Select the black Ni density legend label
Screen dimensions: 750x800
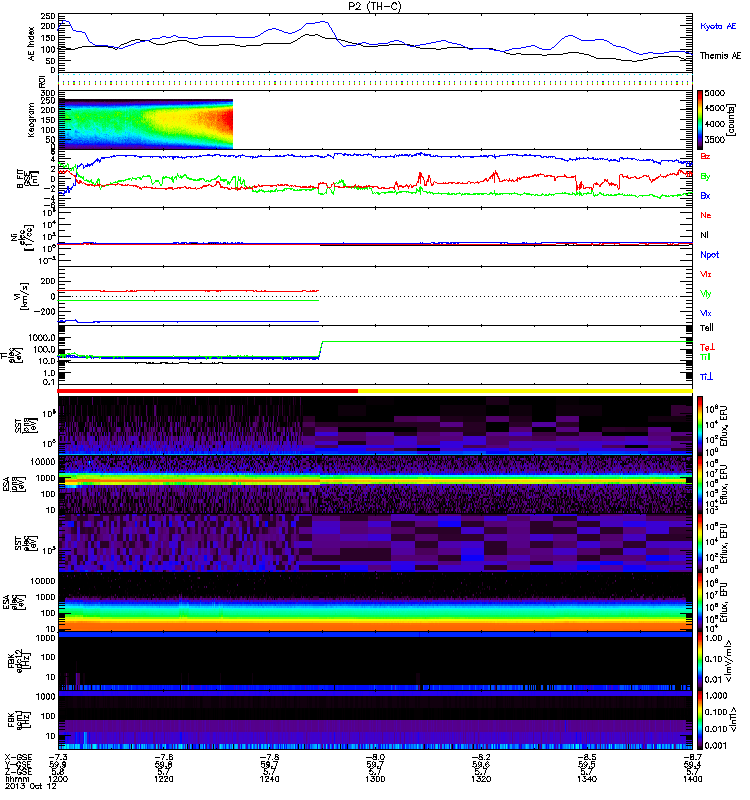[704, 235]
